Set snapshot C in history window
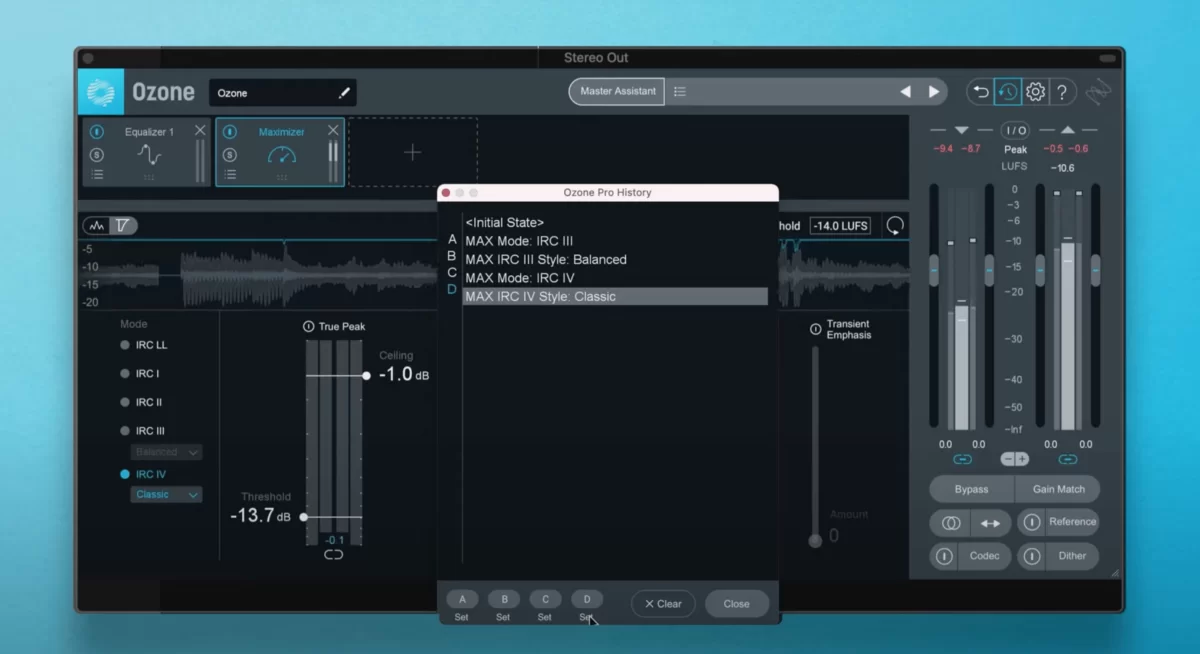This screenshot has height=654, width=1200. click(x=545, y=600)
